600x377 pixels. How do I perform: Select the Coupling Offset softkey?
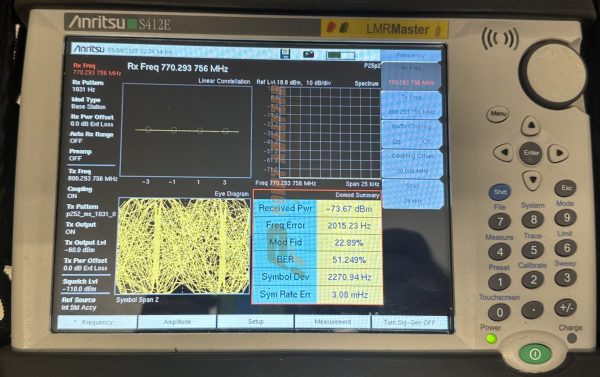coord(412,163)
